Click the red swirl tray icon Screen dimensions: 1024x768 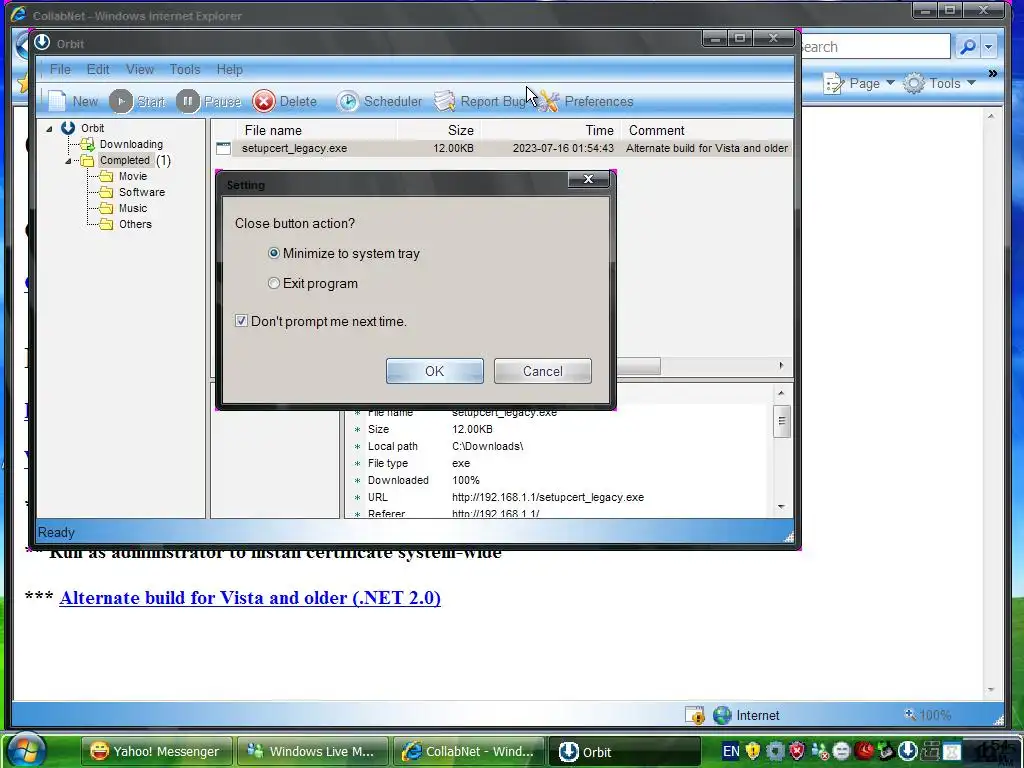pyautogui.click(x=864, y=751)
